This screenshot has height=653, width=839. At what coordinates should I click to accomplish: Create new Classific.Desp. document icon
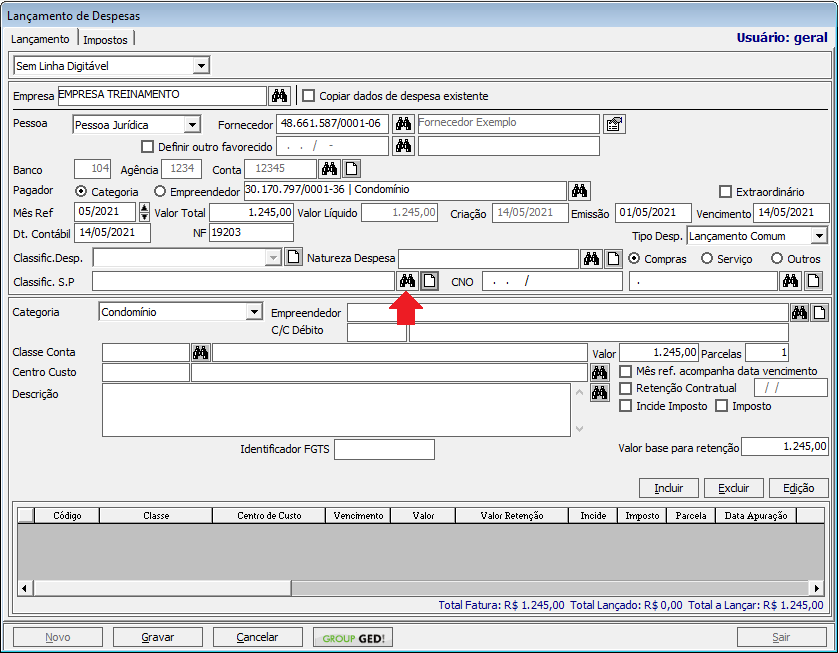click(x=293, y=257)
